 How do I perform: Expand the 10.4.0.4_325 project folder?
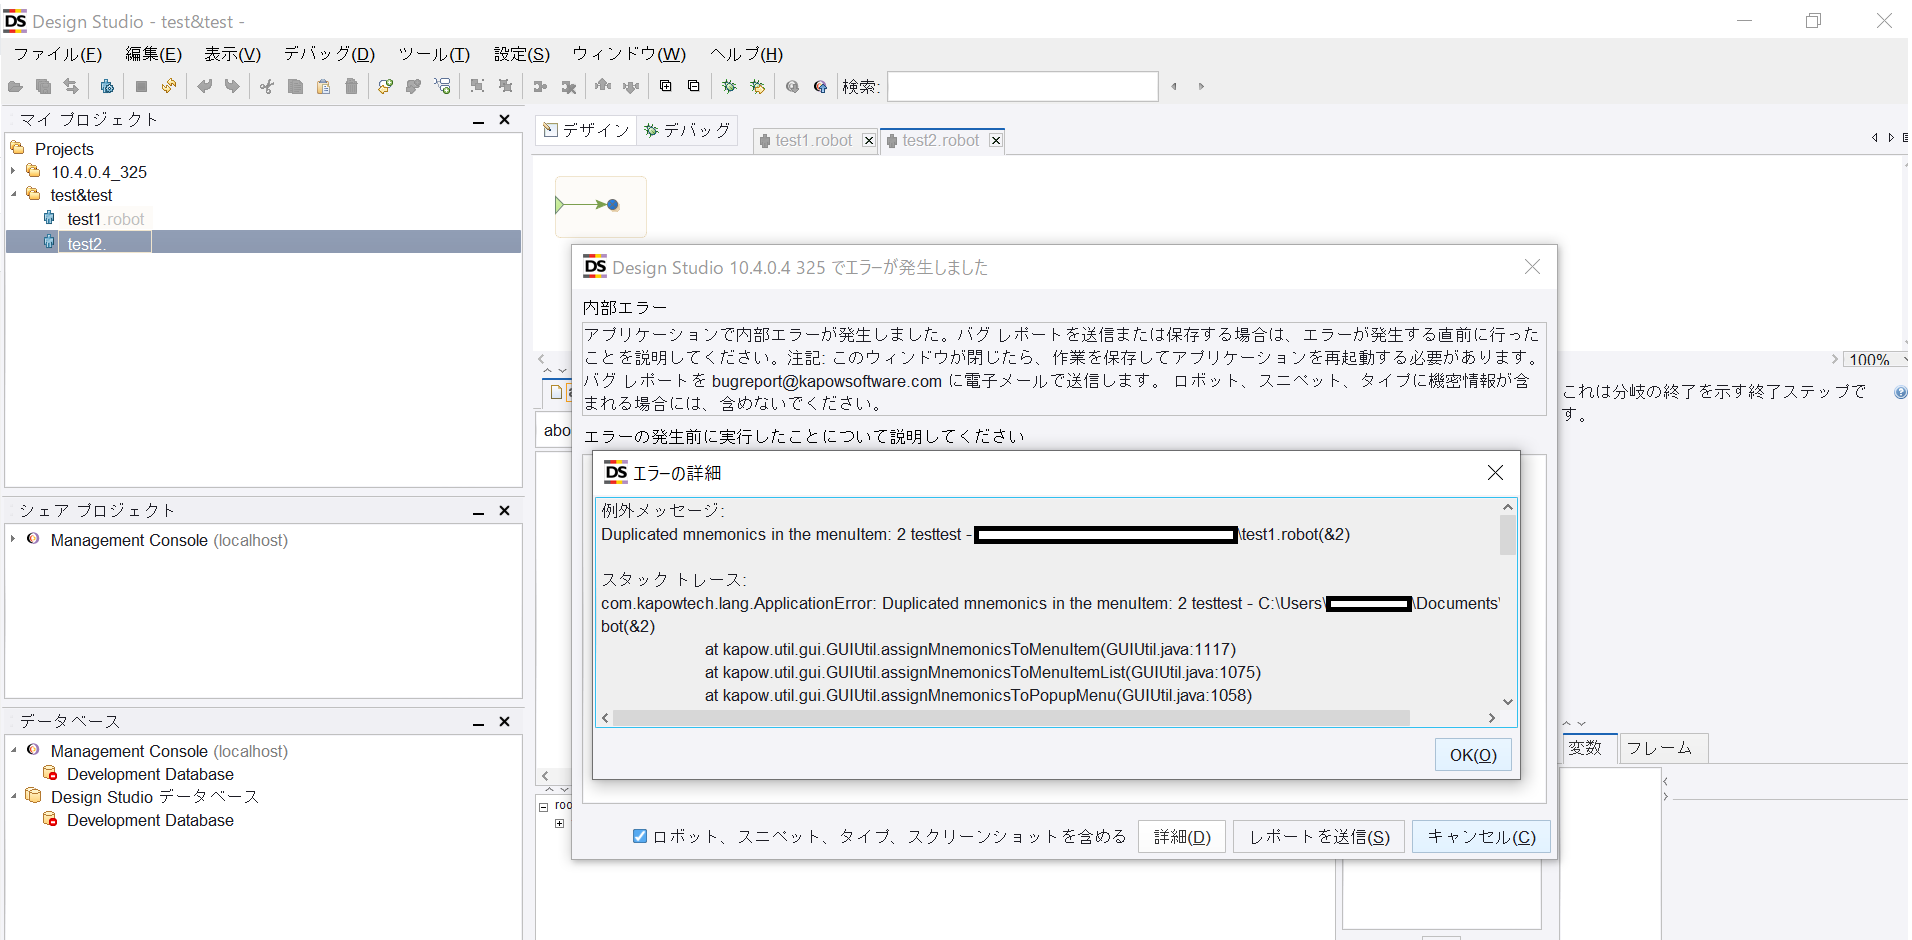click(14, 172)
